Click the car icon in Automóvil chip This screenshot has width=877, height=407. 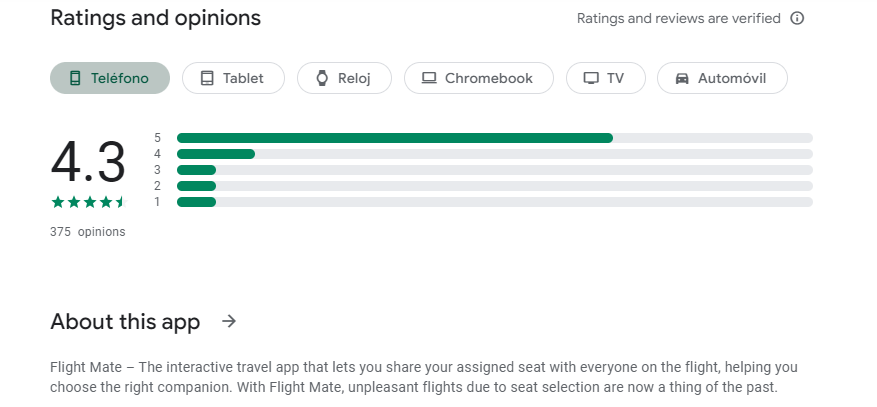pos(682,78)
